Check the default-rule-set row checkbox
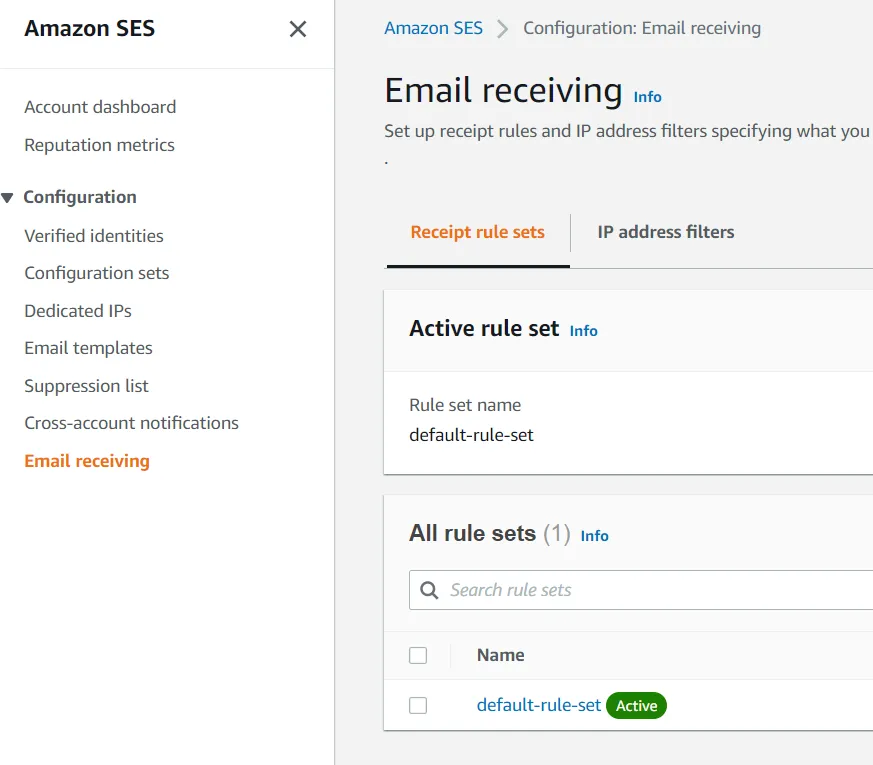 pos(418,705)
